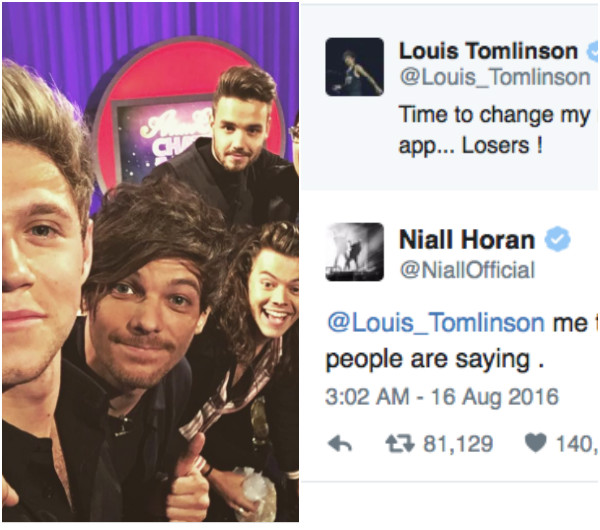Click the 81,129 retweet count
Image resolution: width=600 pixels, height=530 pixels.
[458, 444]
